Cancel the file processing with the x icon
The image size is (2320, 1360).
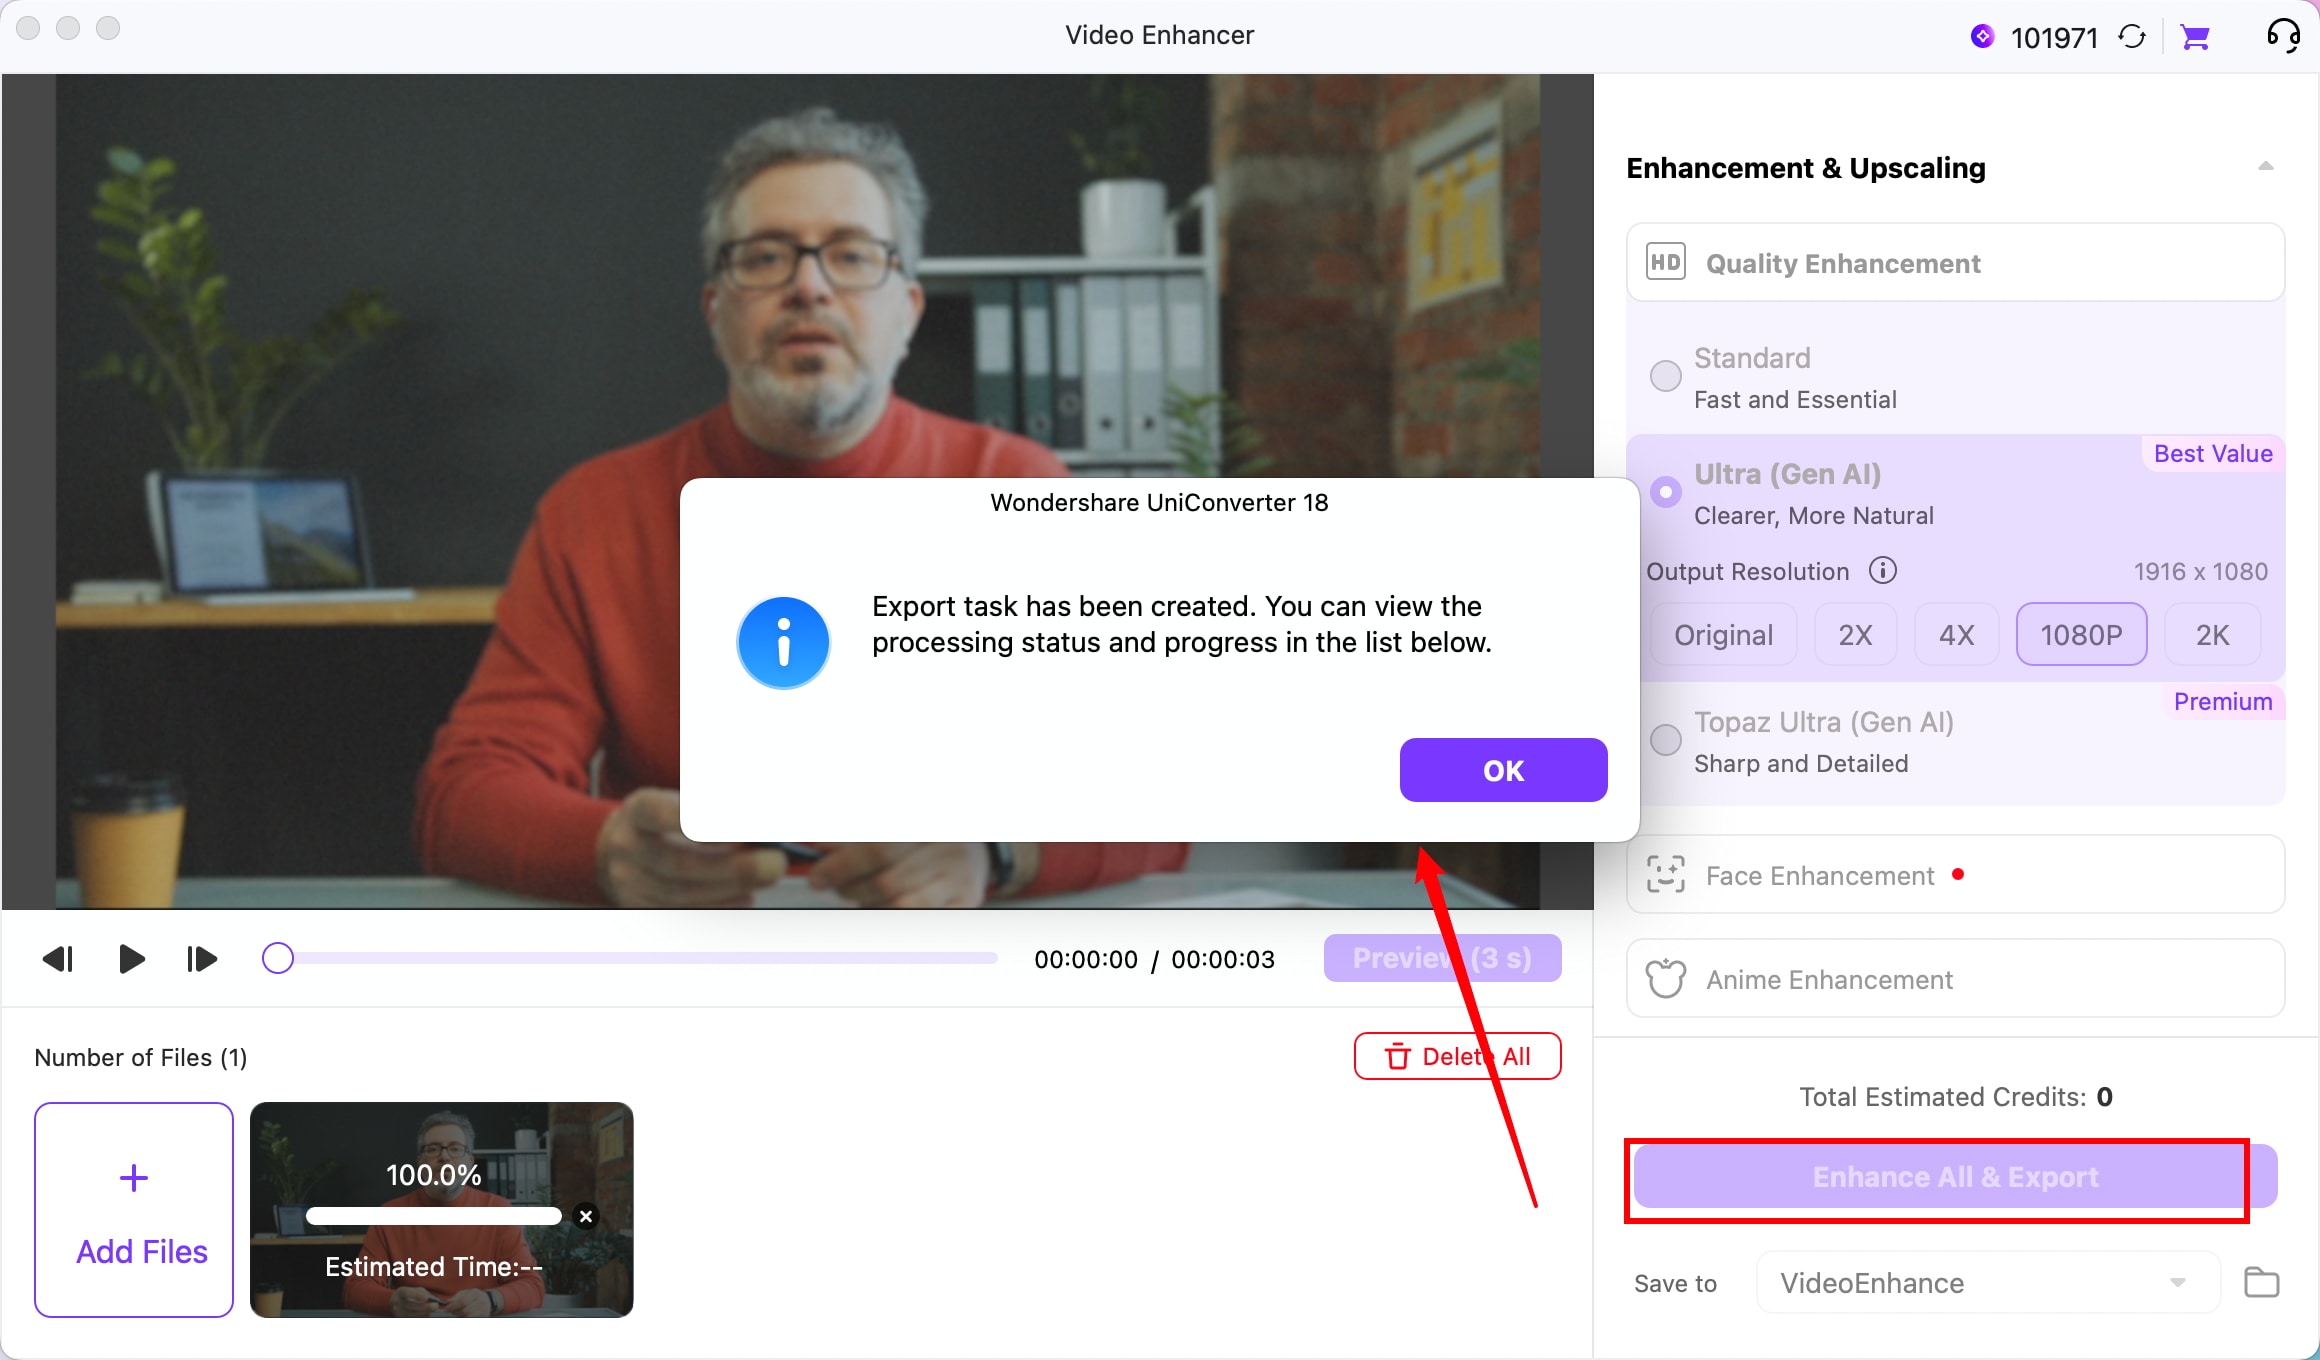586,1216
